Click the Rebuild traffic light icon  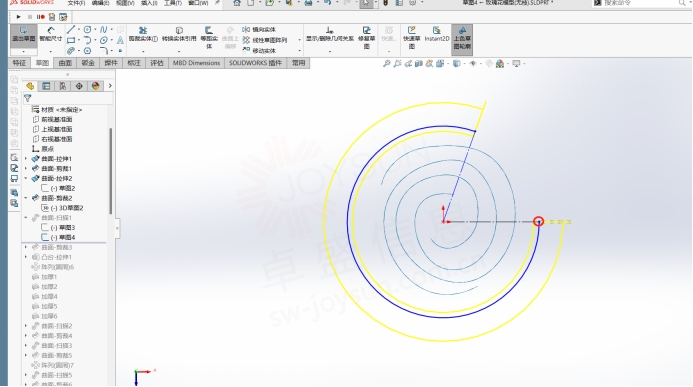[x=385, y=3]
